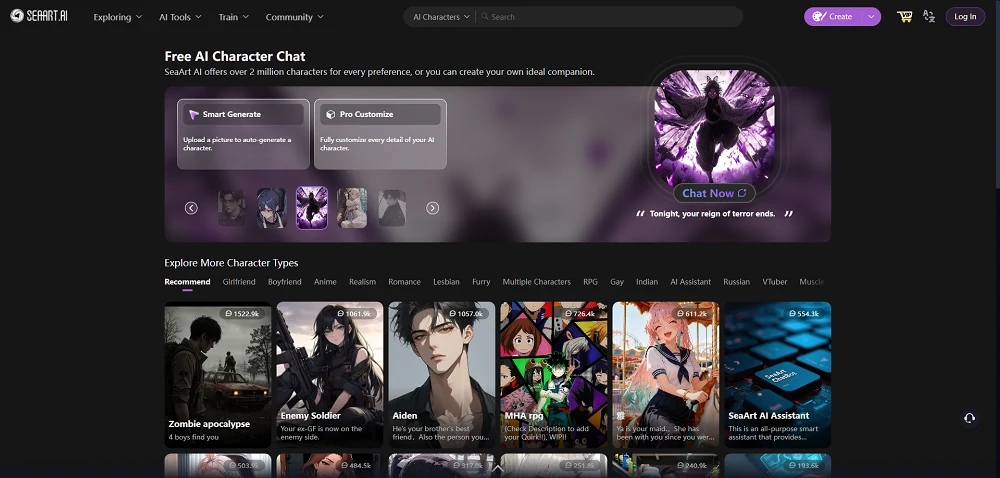Select the Russian tab

[737, 282]
